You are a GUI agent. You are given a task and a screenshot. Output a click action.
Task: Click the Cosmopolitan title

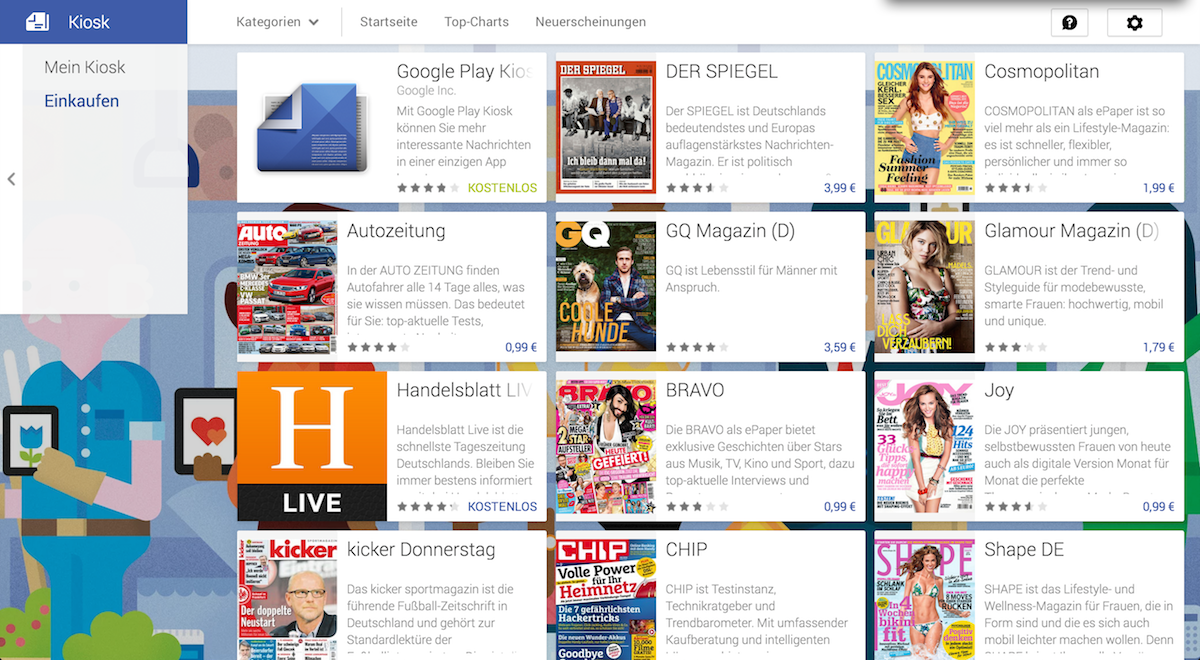point(1042,72)
